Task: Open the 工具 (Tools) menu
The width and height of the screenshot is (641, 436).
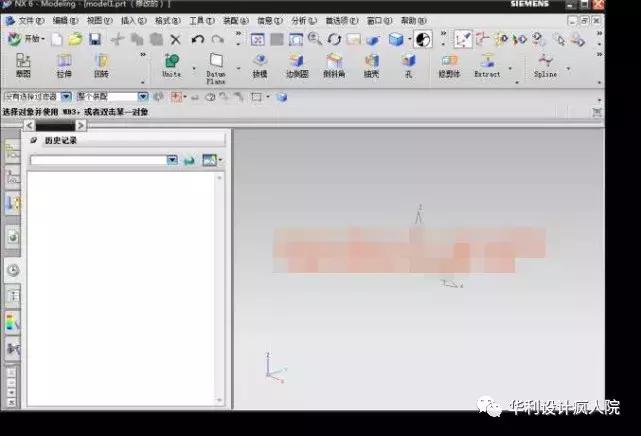Action: pos(201,20)
